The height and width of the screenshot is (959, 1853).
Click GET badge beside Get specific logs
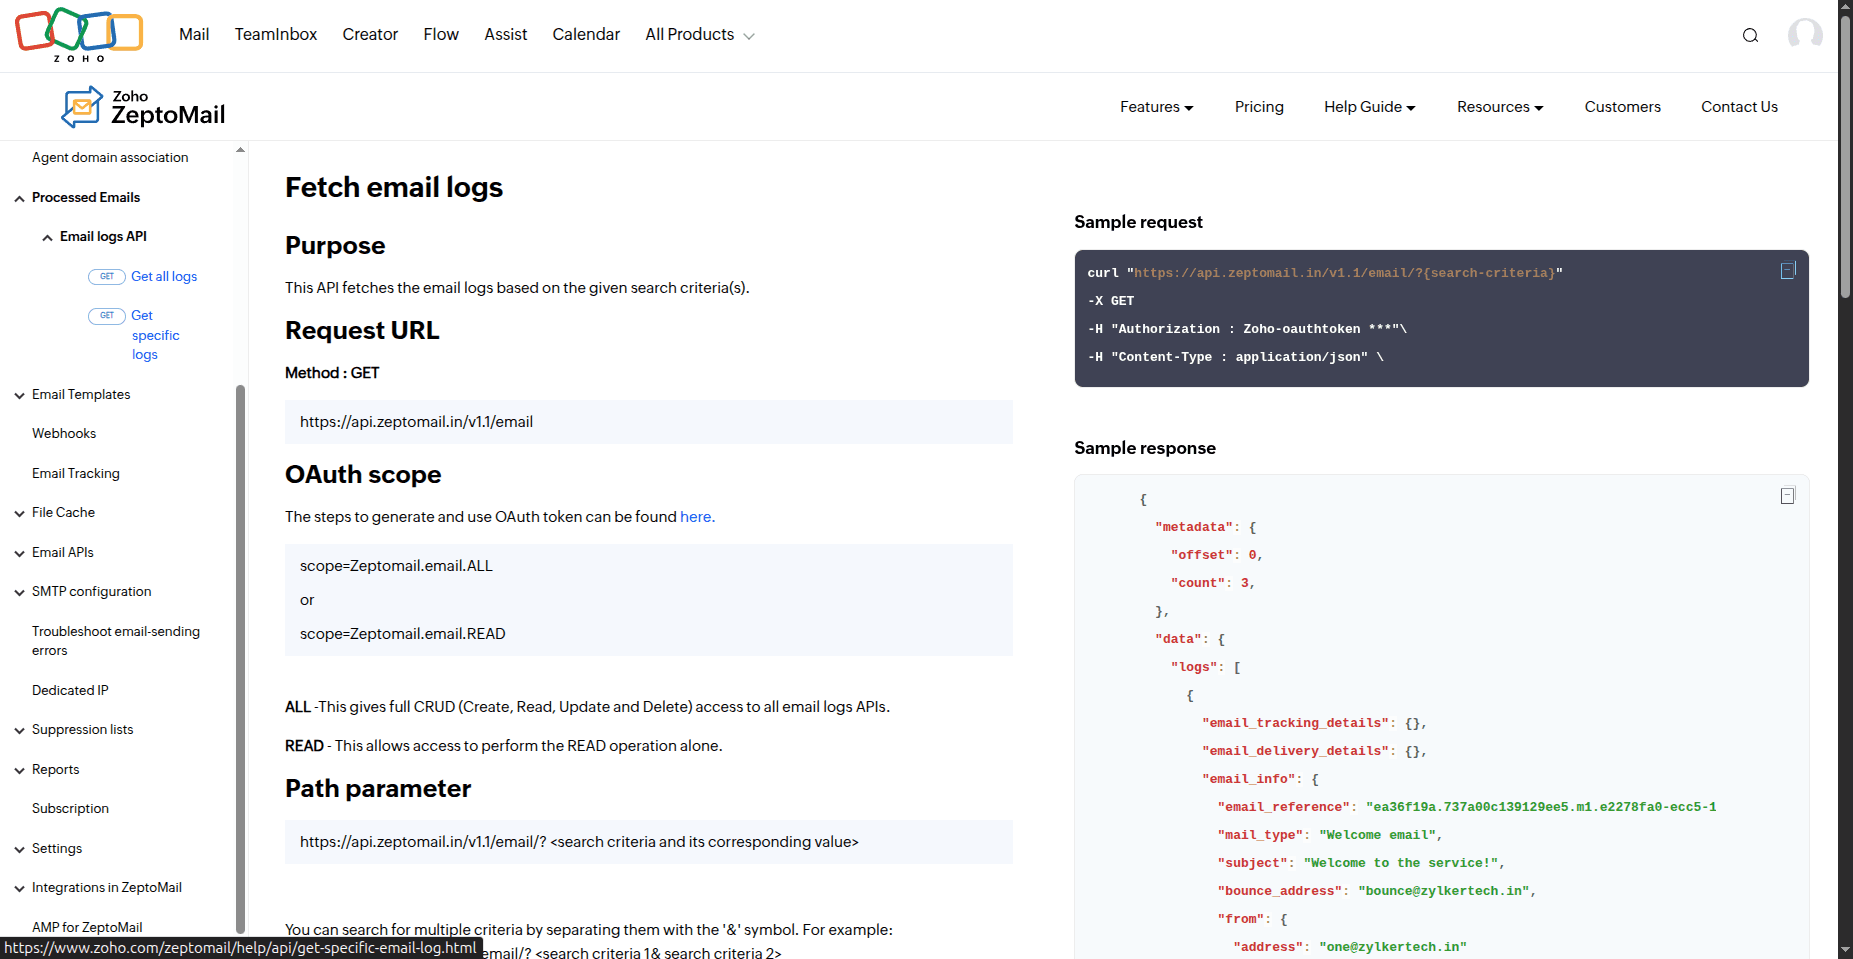(x=107, y=316)
